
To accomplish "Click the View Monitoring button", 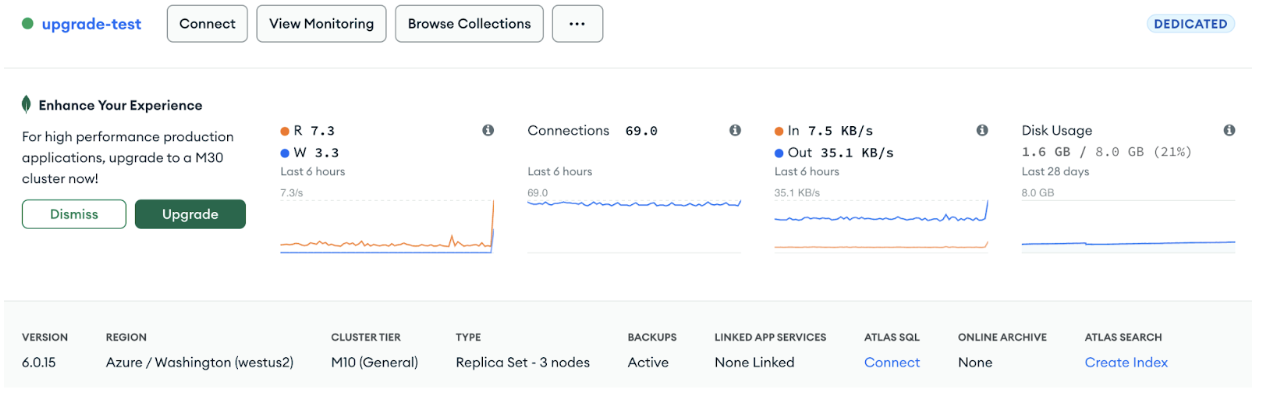I will (321, 24).
